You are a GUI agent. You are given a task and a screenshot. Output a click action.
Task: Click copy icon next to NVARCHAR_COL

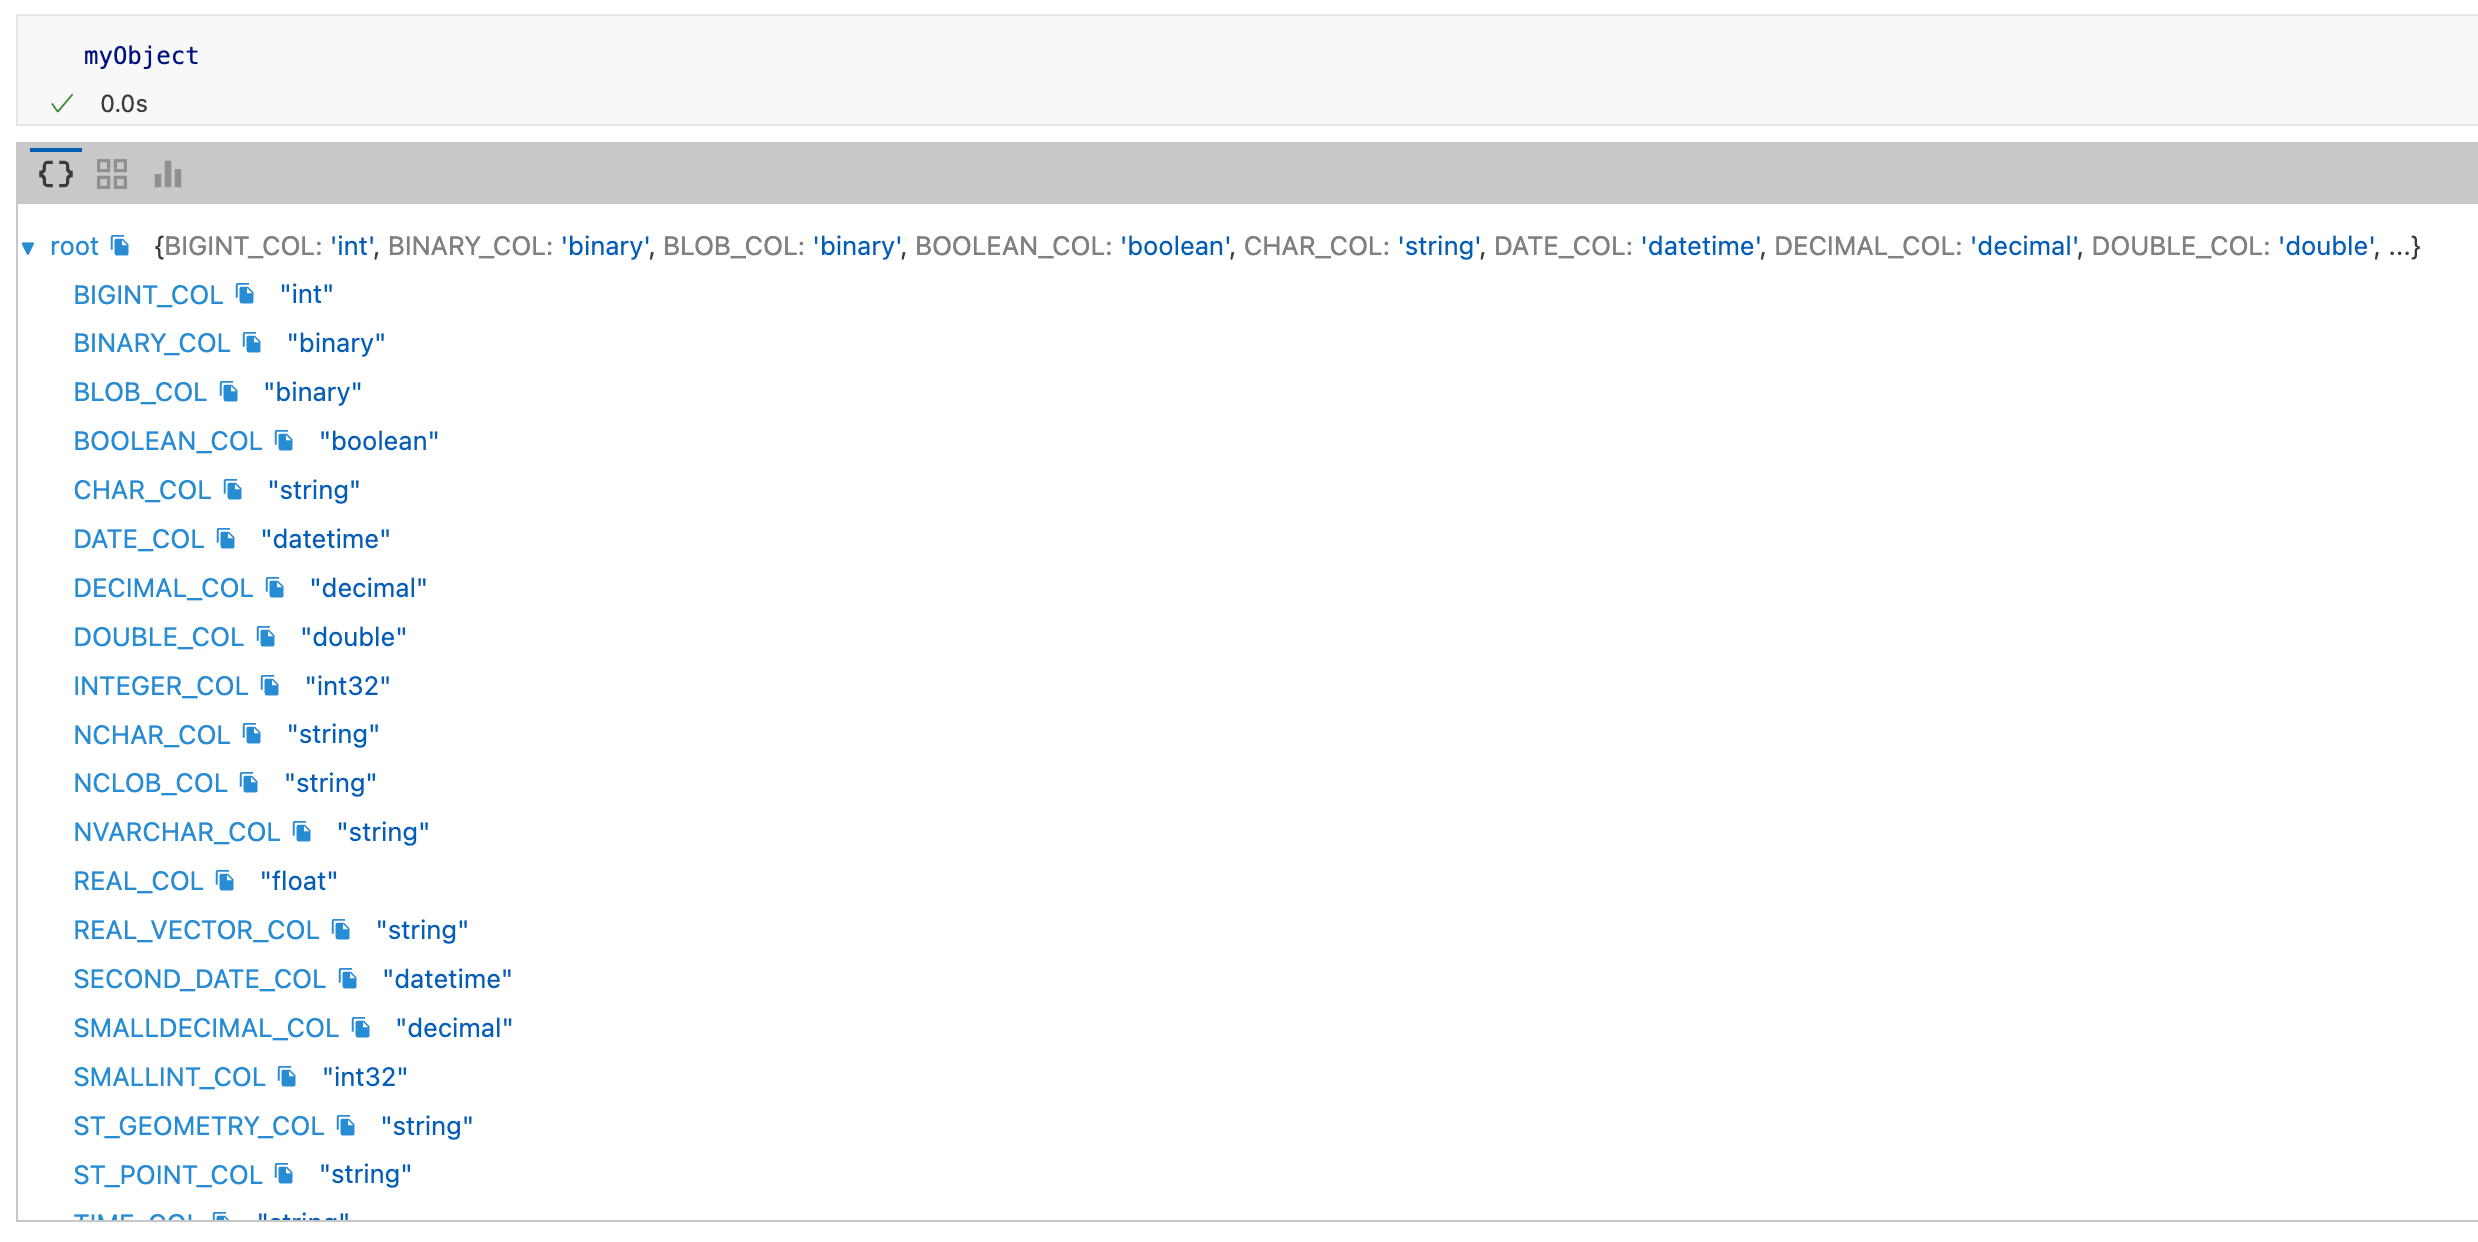click(302, 832)
